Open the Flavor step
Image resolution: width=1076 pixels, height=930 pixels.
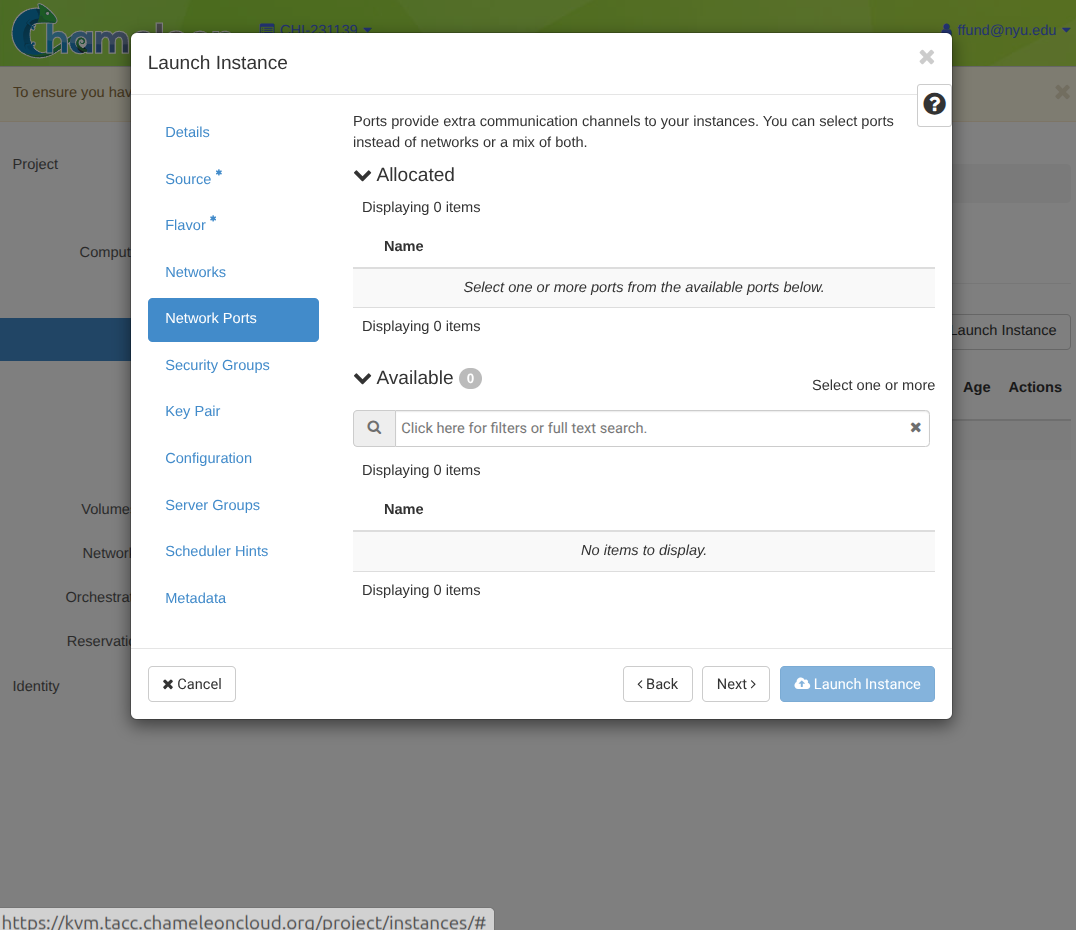click(x=185, y=225)
